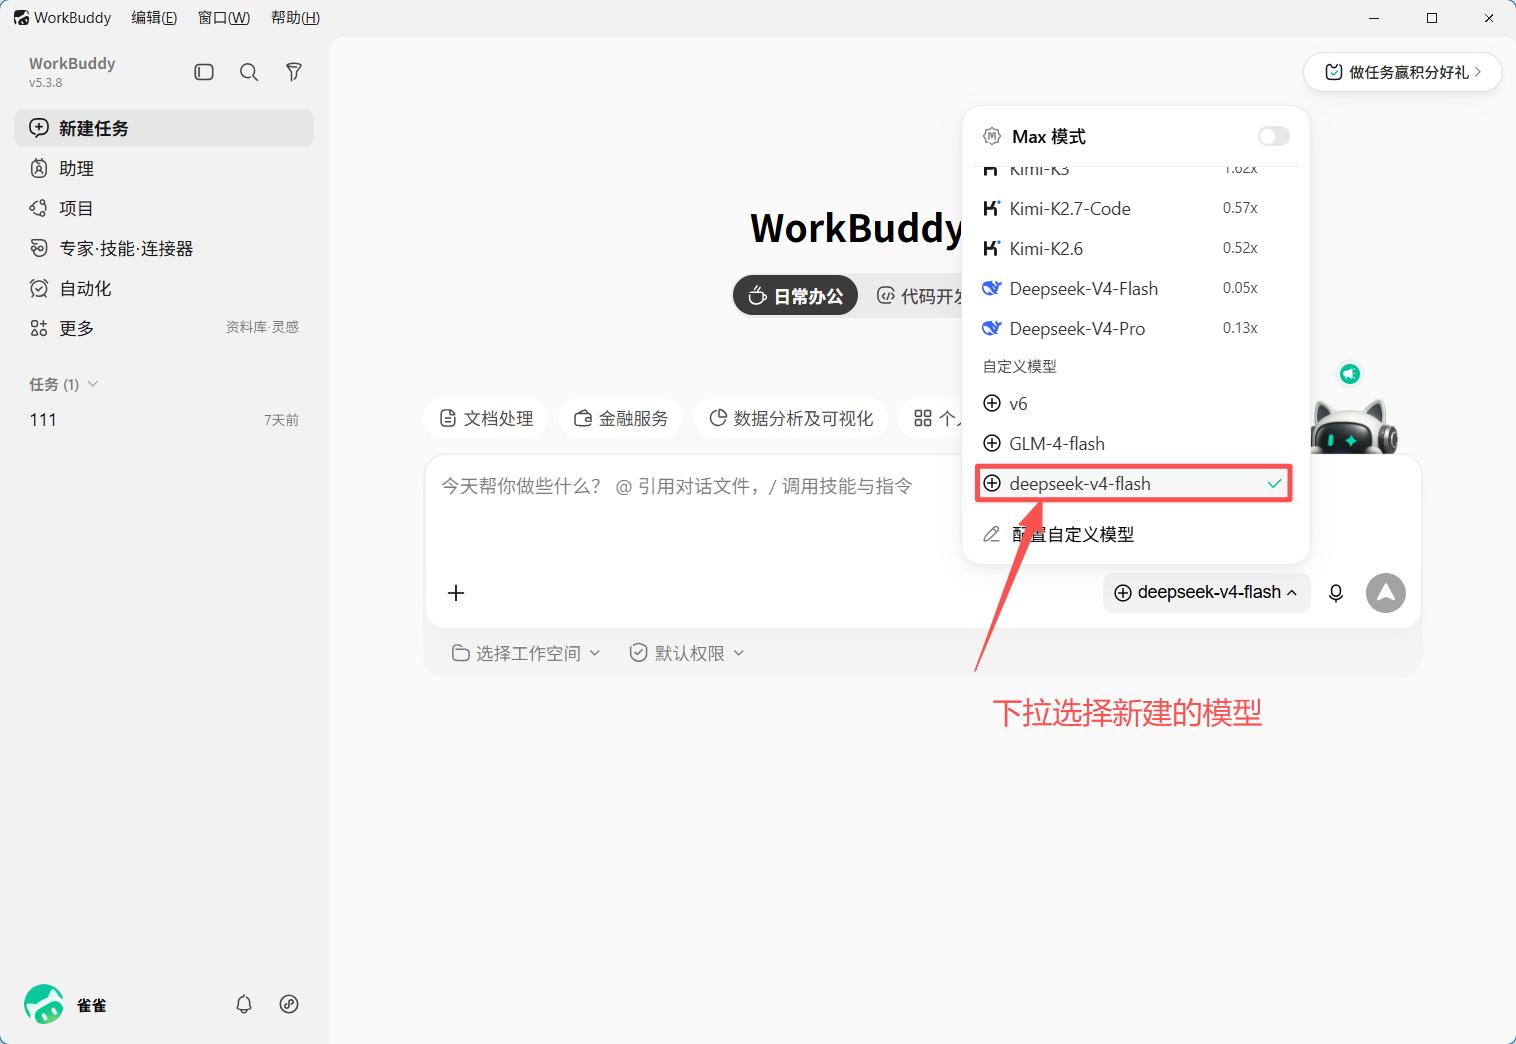Click the 做任务赢积分好礼 button
The height and width of the screenshot is (1044, 1516).
click(1402, 72)
